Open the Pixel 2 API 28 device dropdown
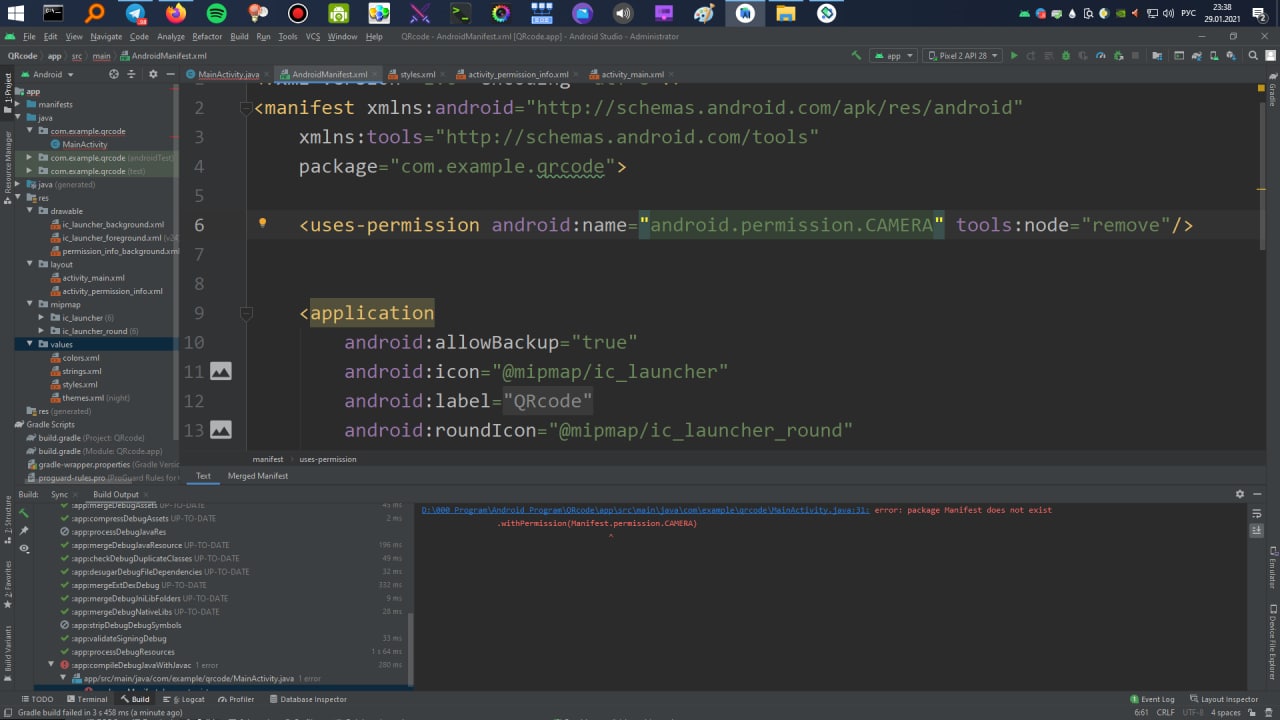 click(x=961, y=56)
